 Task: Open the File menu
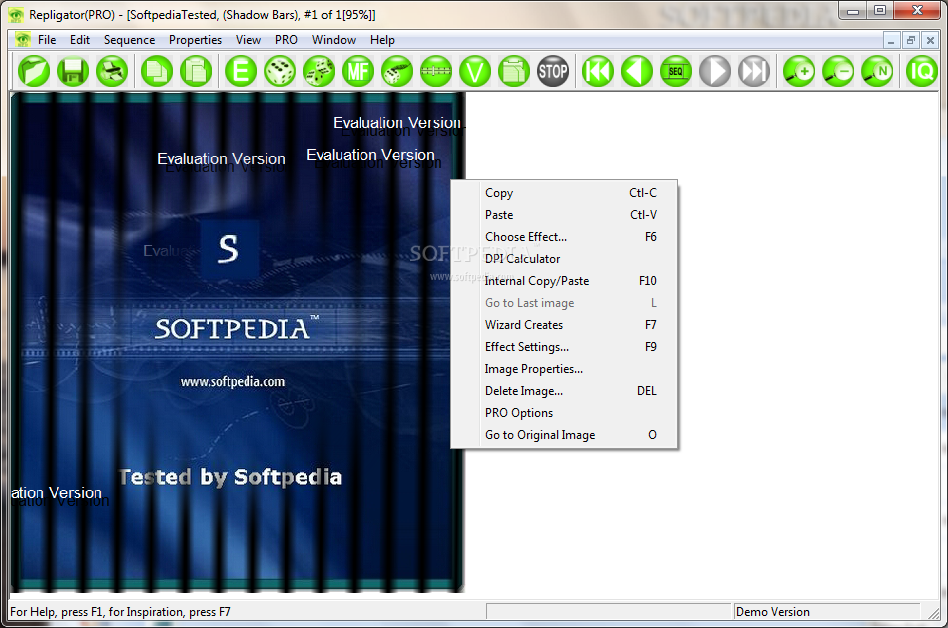point(47,40)
